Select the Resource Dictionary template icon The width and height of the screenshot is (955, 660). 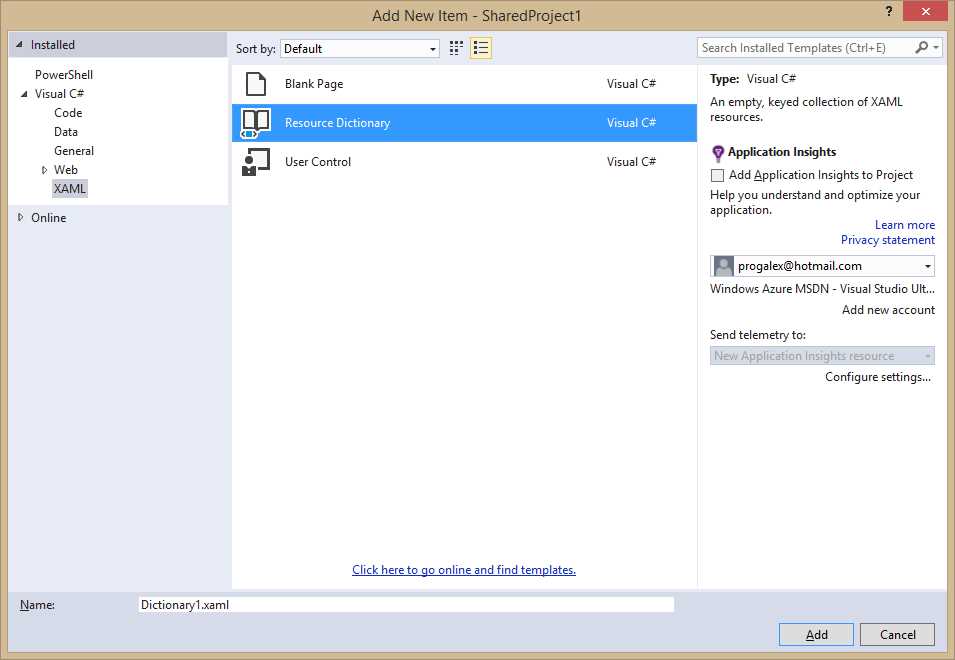[256, 123]
